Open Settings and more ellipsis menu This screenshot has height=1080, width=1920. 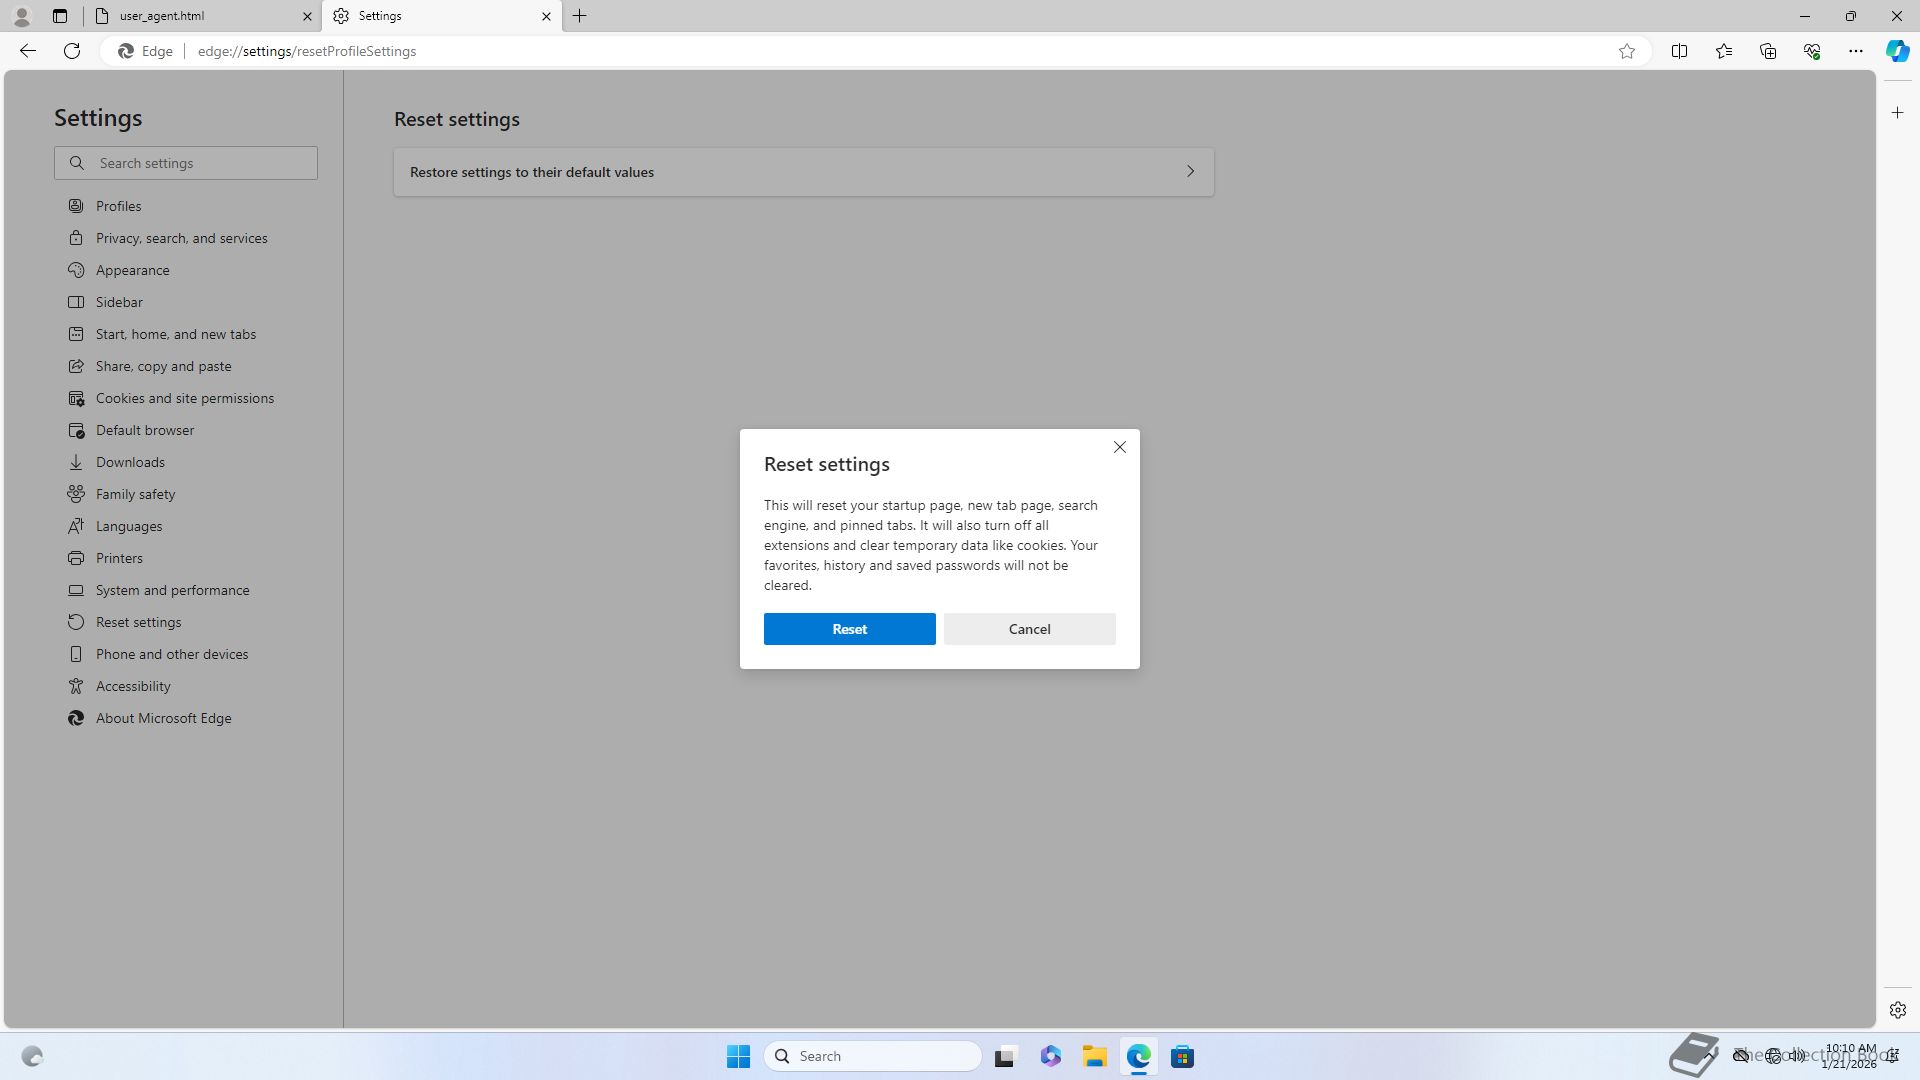click(1855, 51)
